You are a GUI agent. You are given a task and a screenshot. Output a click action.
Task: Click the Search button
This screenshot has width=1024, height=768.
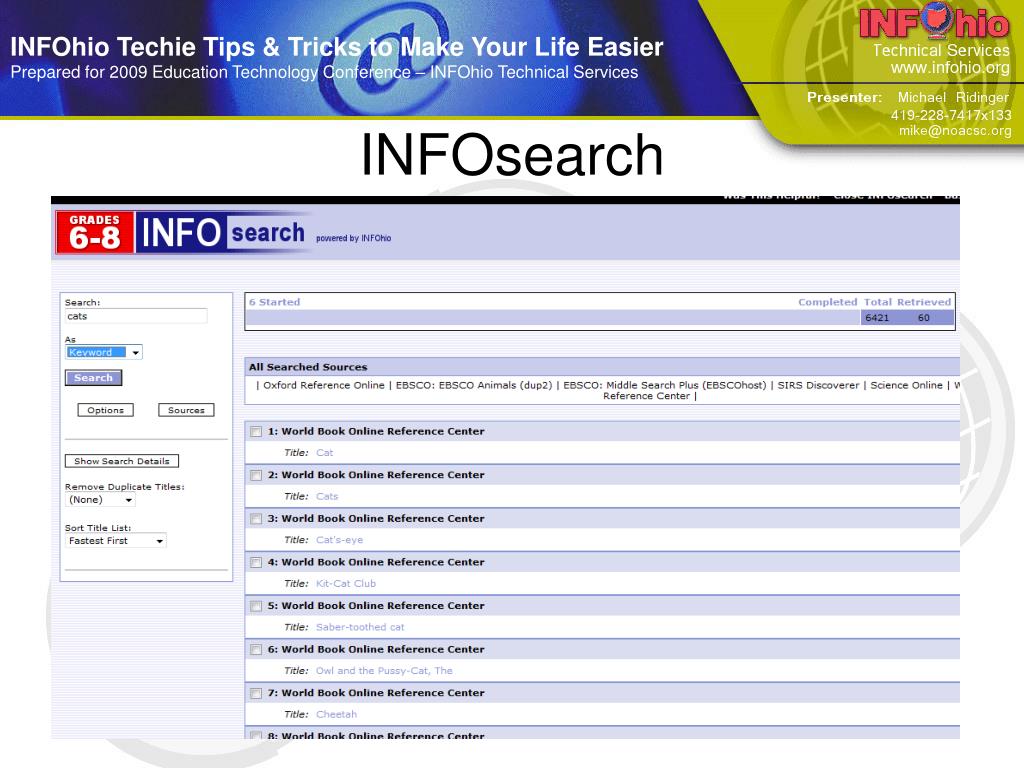(x=93, y=378)
